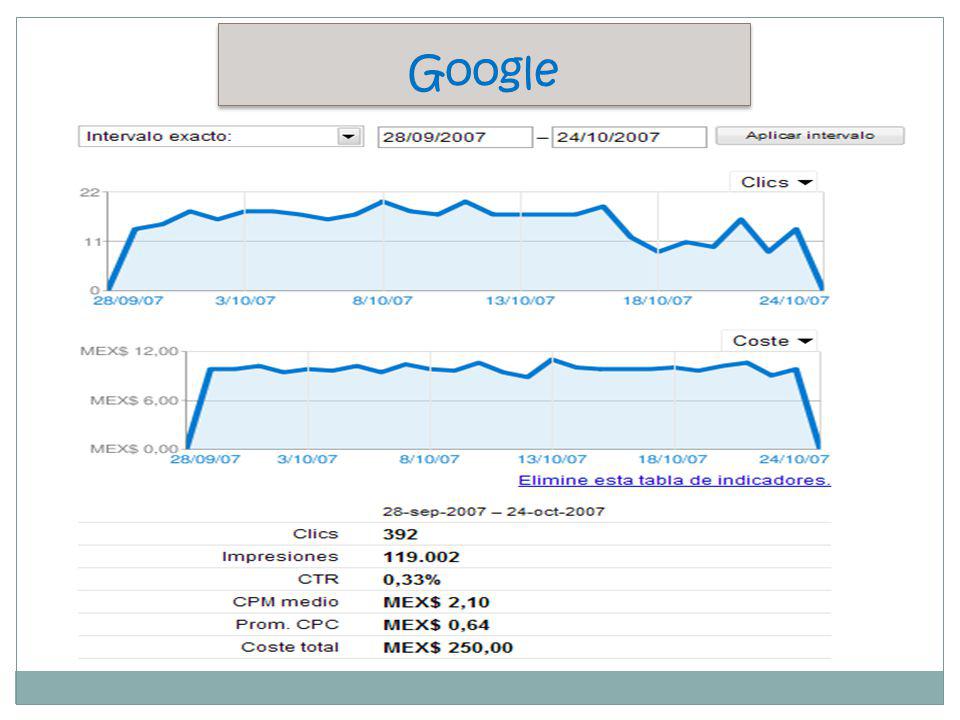Viewport: 960px width, 720px height.
Task: Select the Prom. CPC value MEX$ 0,64
Action: point(437,624)
